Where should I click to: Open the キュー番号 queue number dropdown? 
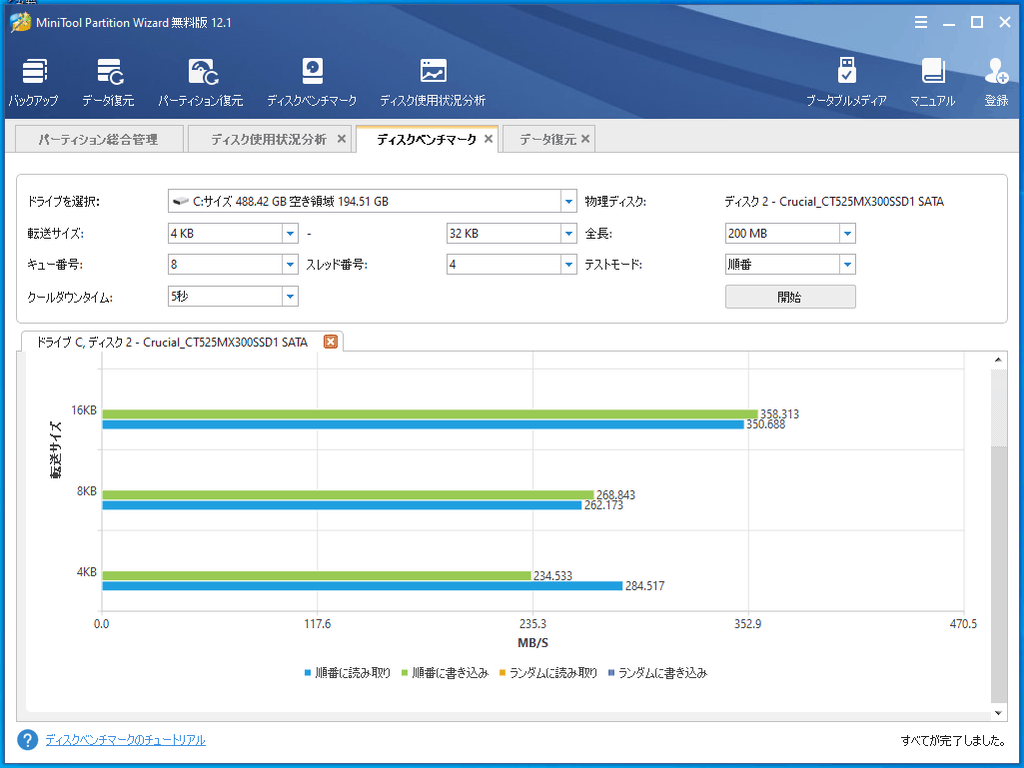point(290,265)
